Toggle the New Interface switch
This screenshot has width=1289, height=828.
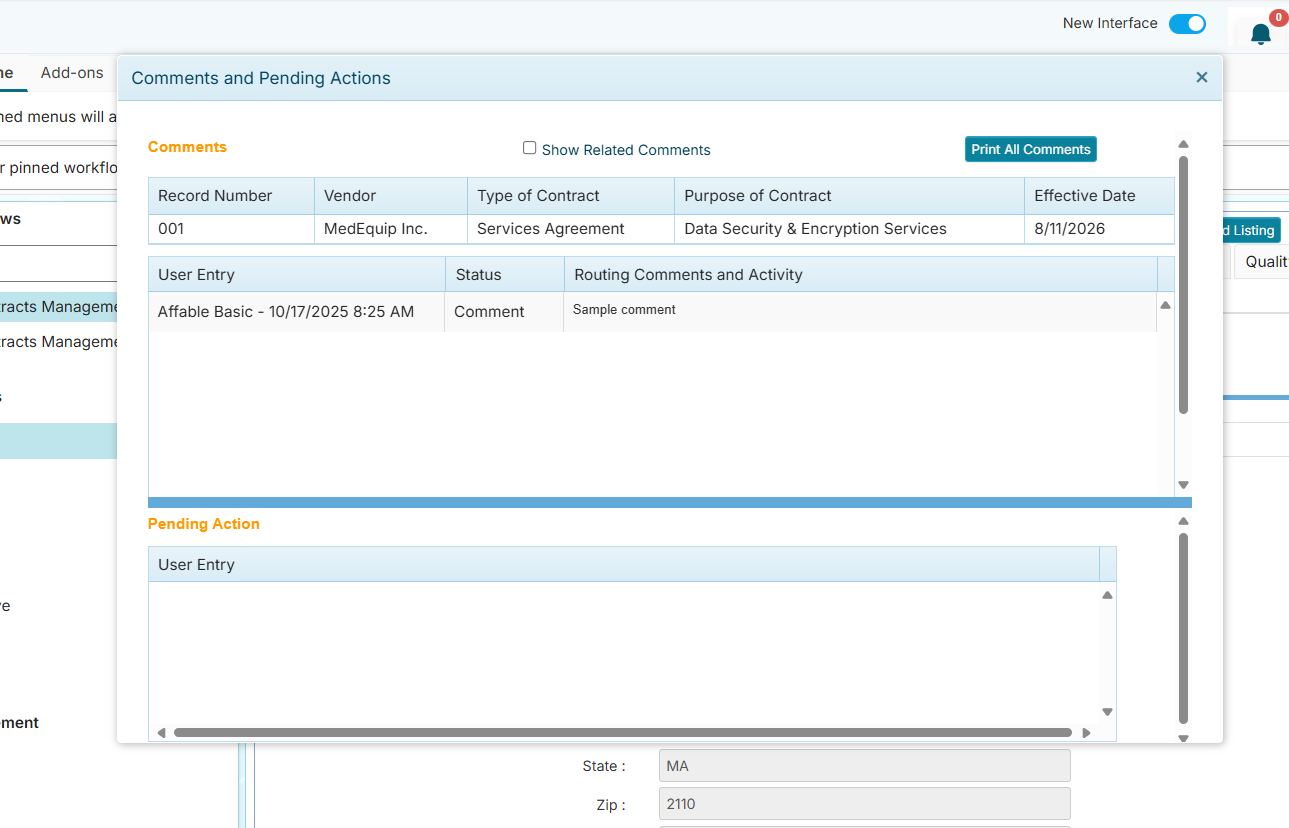[1187, 24]
